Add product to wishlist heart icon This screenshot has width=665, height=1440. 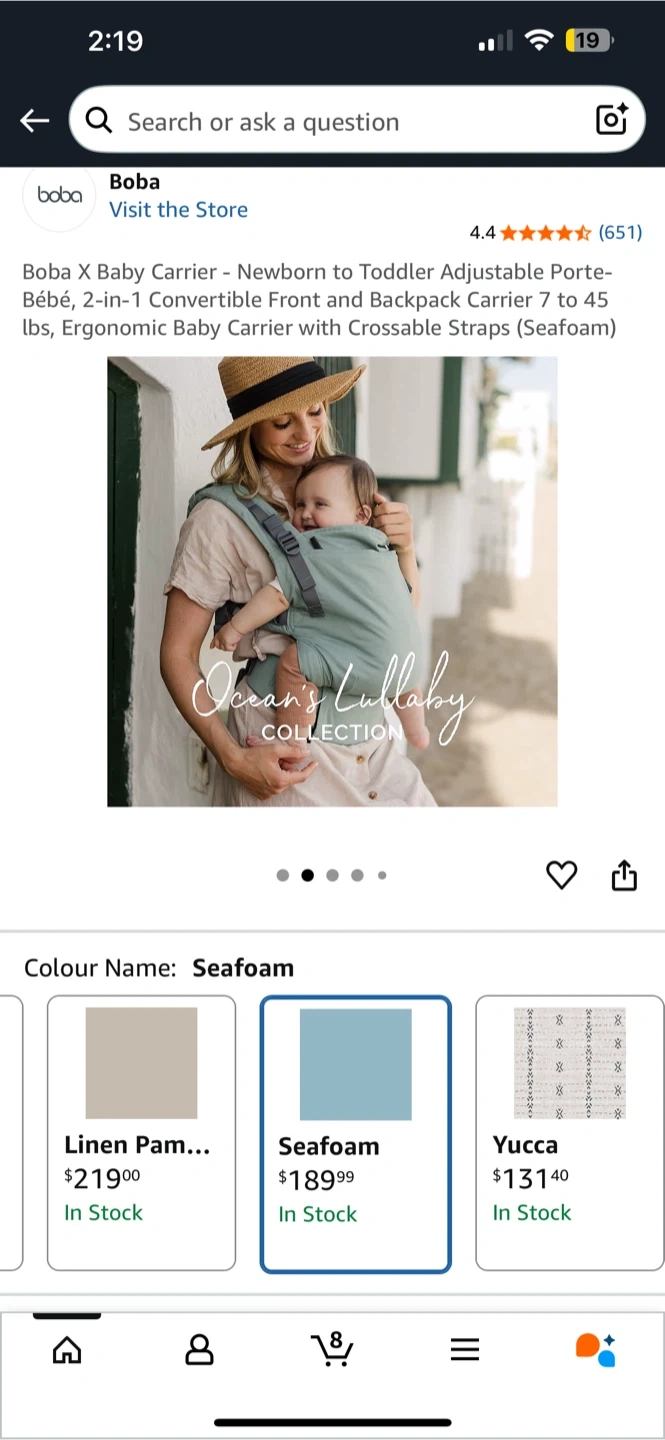click(562, 875)
